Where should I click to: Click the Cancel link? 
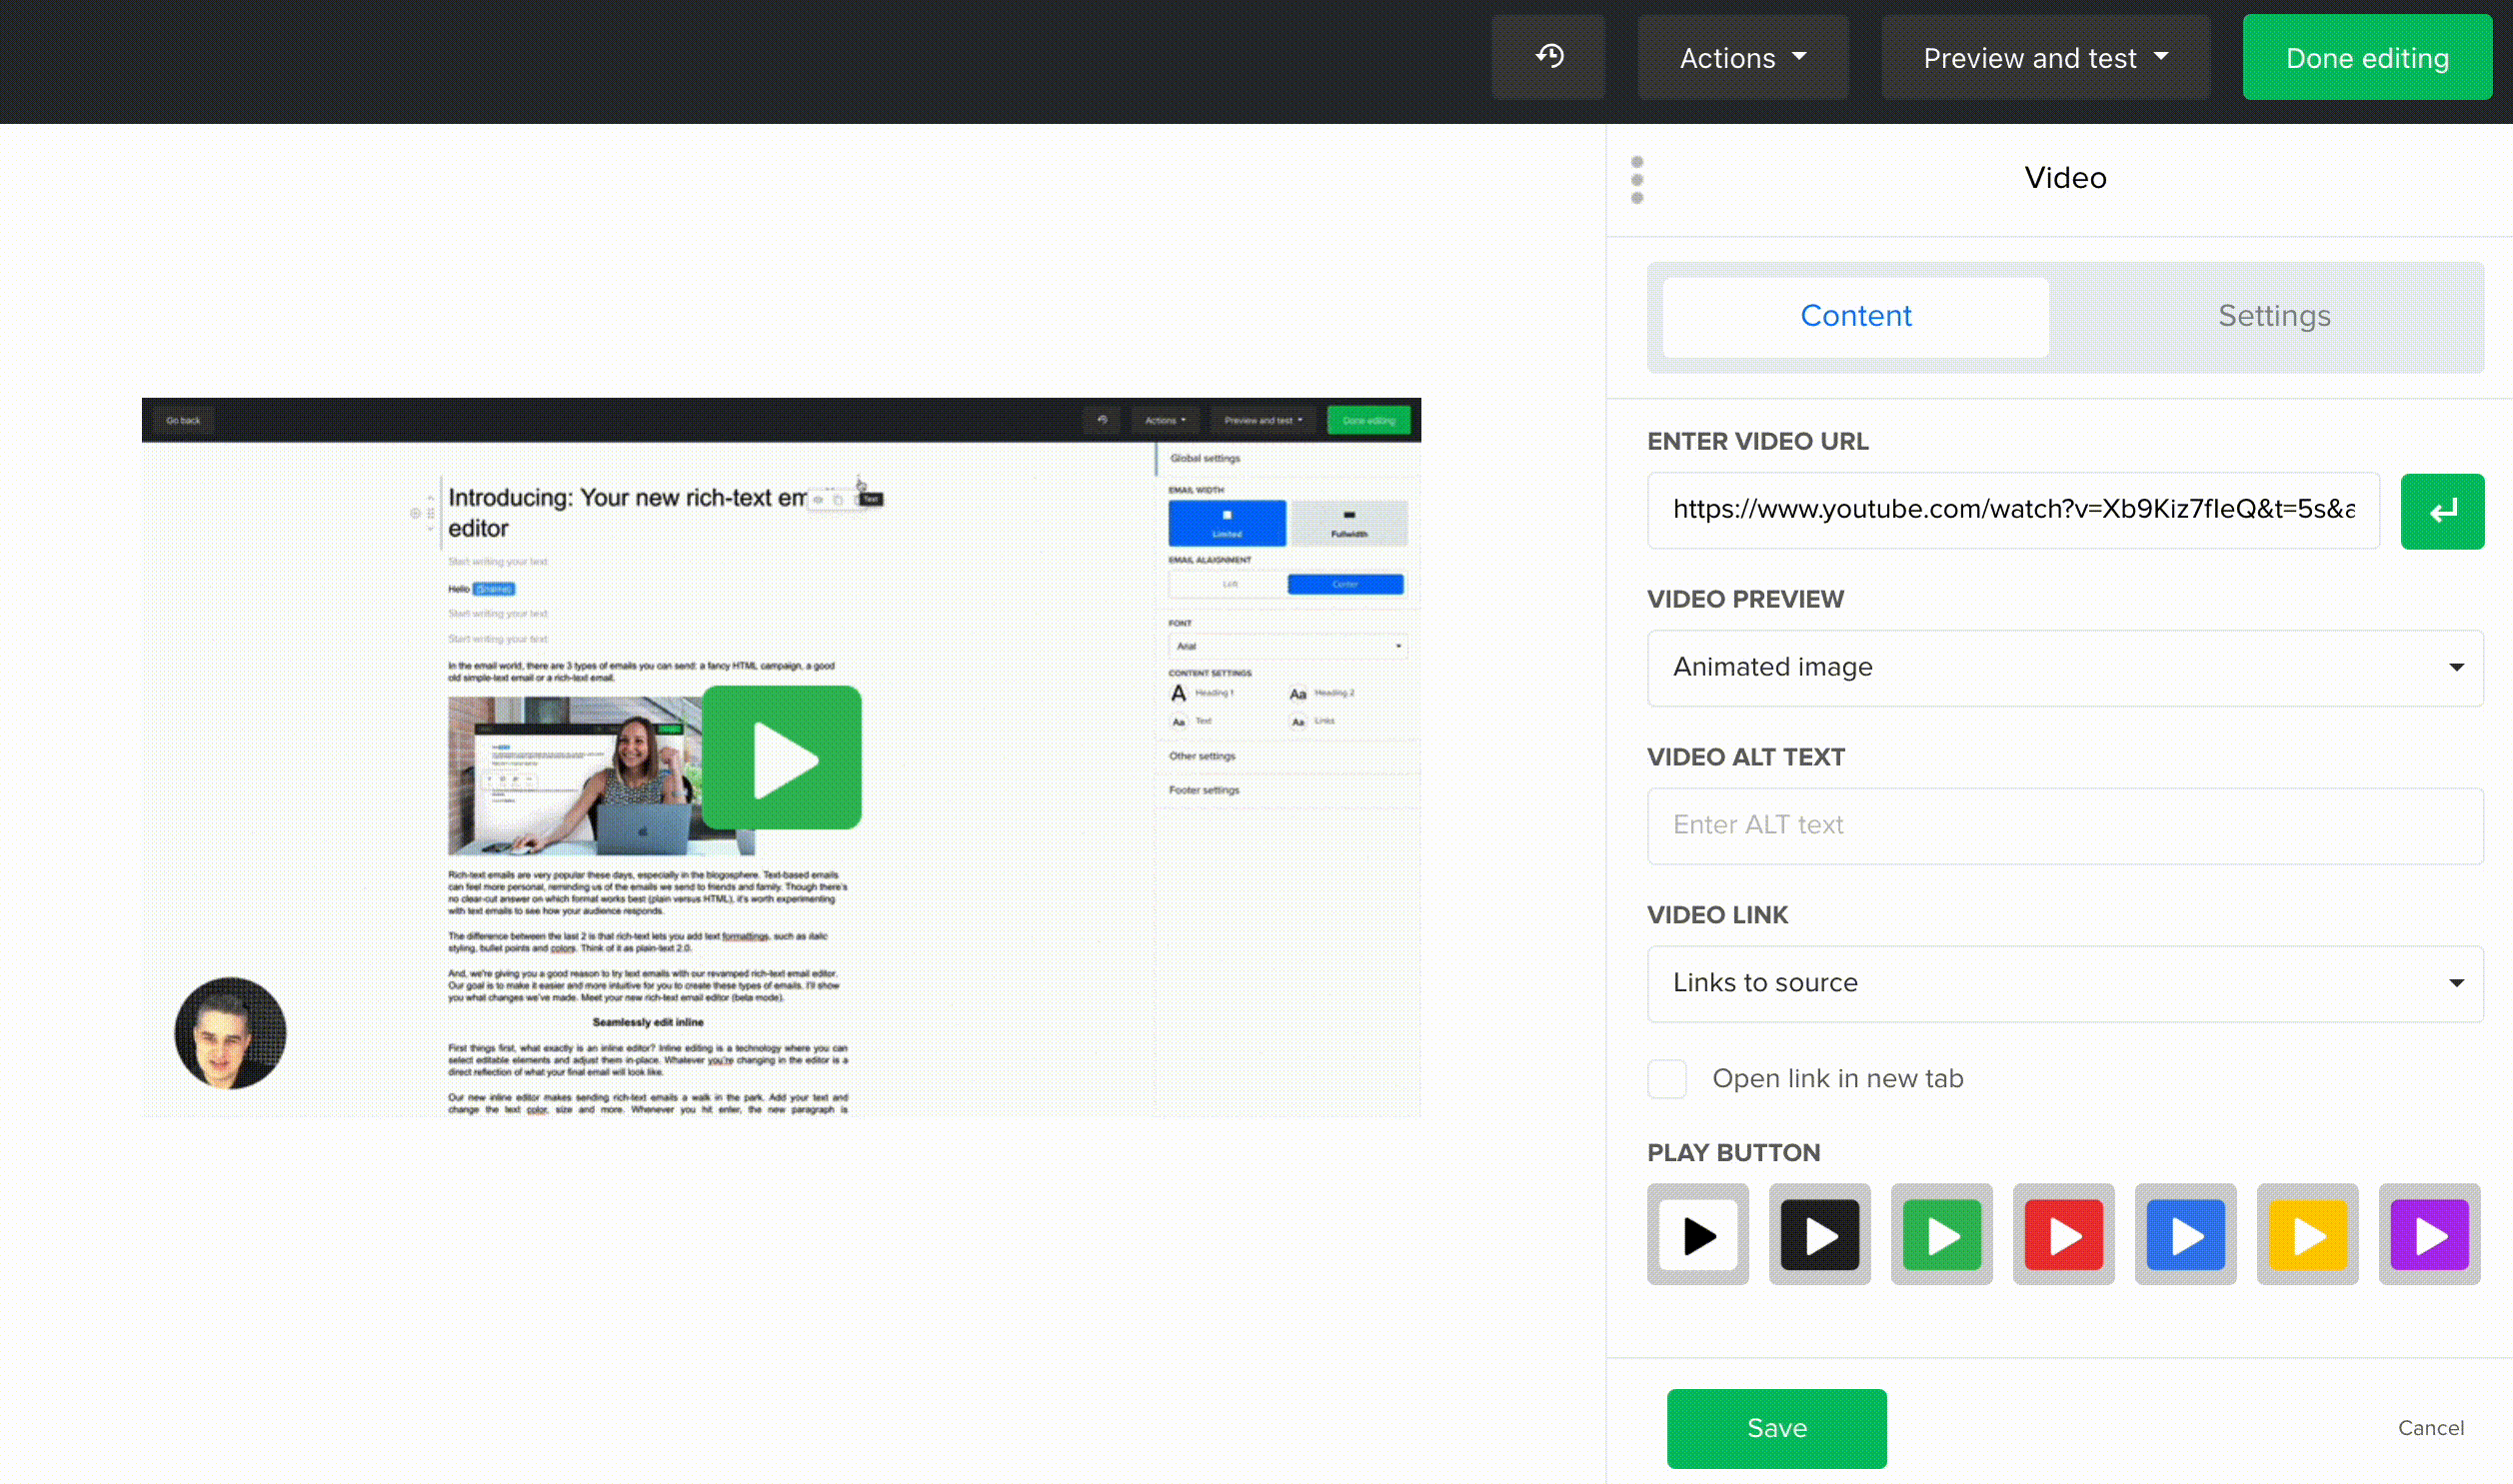[x=2431, y=1428]
